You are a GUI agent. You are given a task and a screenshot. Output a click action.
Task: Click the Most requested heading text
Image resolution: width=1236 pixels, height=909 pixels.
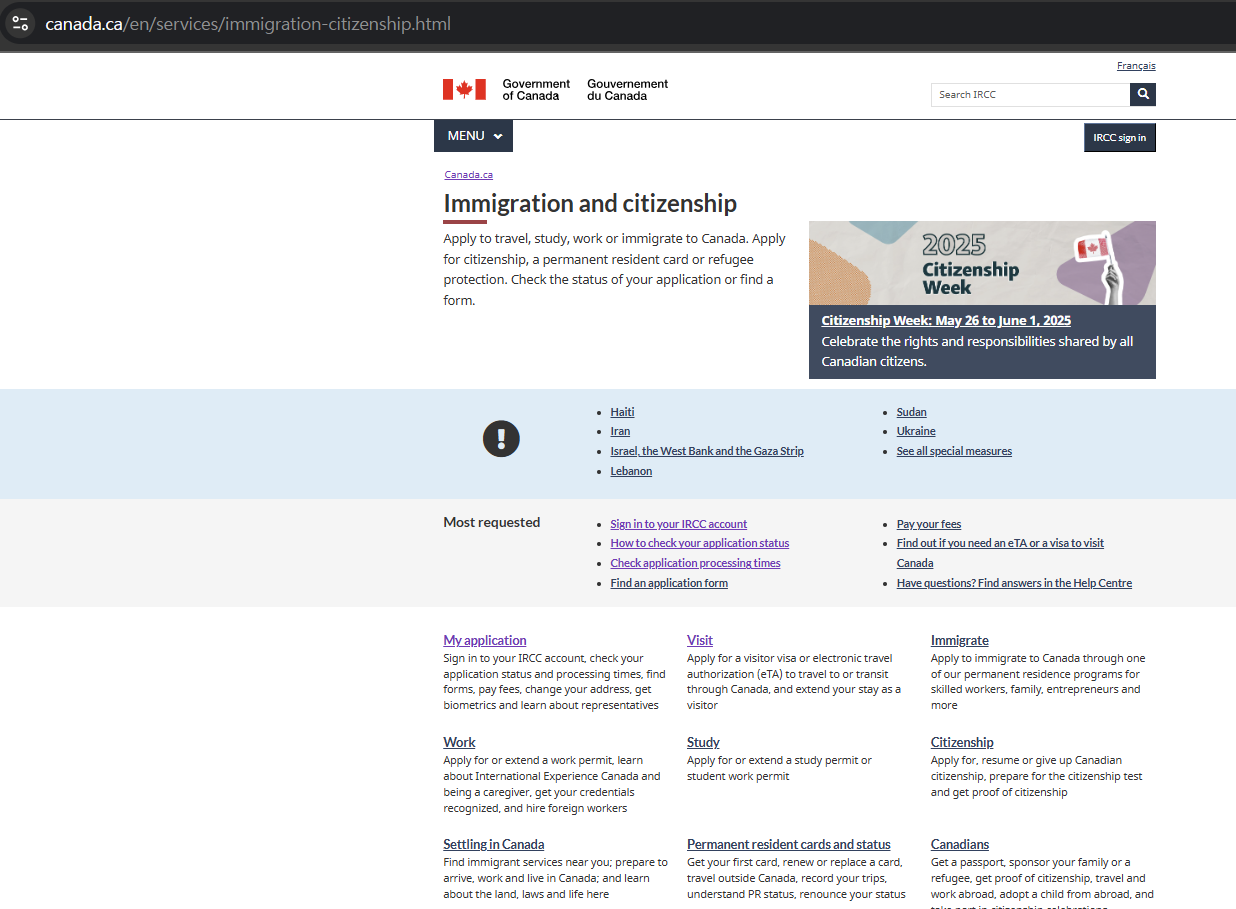pos(492,522)
